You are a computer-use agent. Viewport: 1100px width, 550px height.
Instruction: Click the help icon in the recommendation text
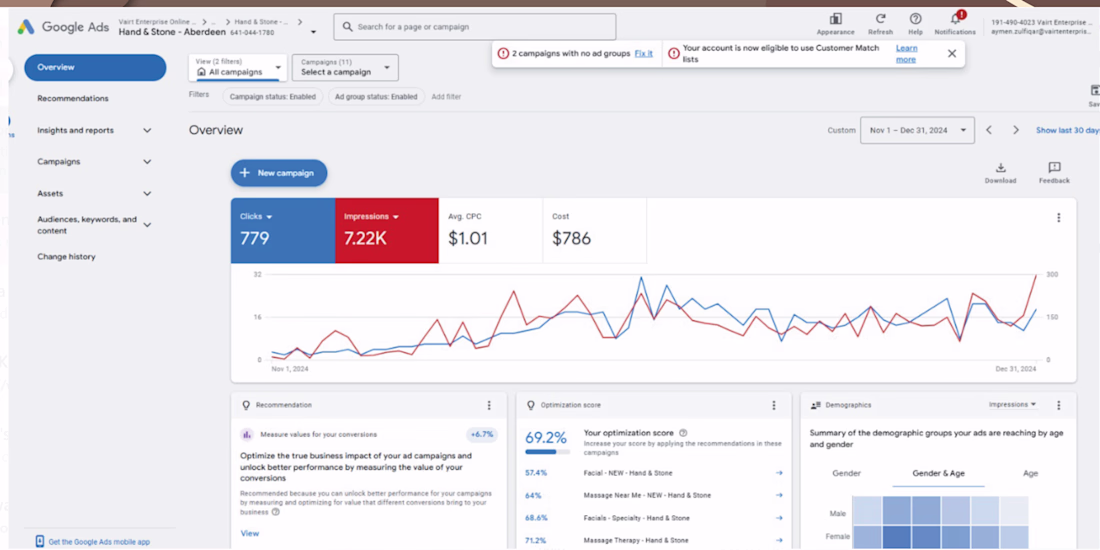pos(276,512)
